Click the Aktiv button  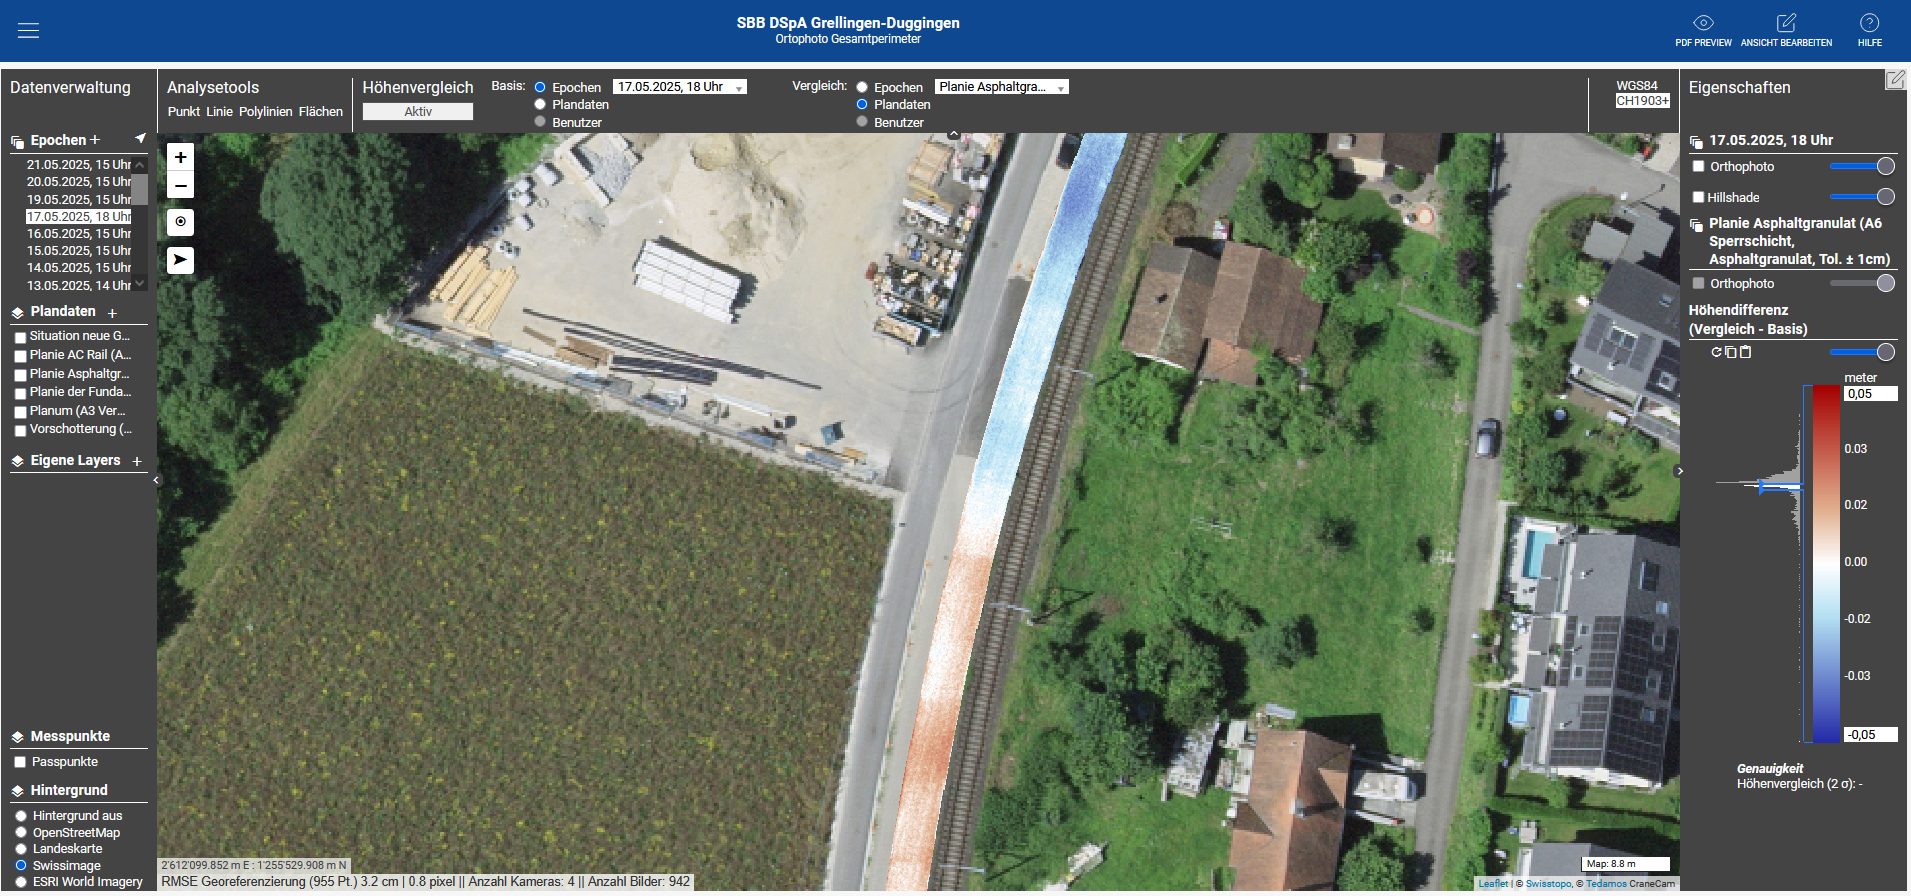(417, 112)
